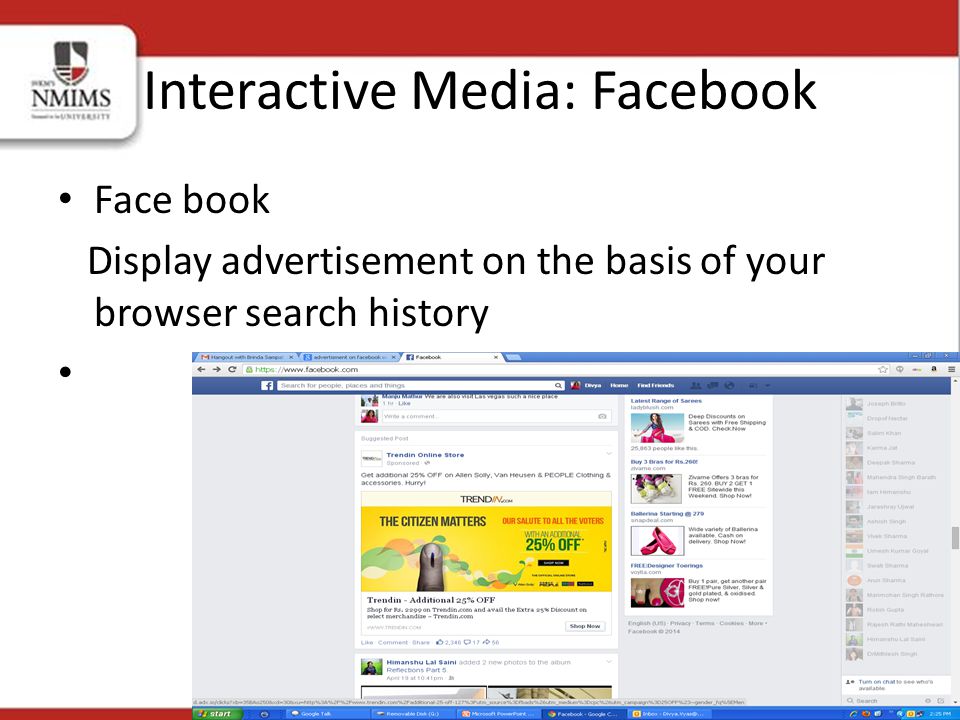960x720 pixels.
Task: Click the like count thumbs-up icon
Action: (x=440, y=642)
